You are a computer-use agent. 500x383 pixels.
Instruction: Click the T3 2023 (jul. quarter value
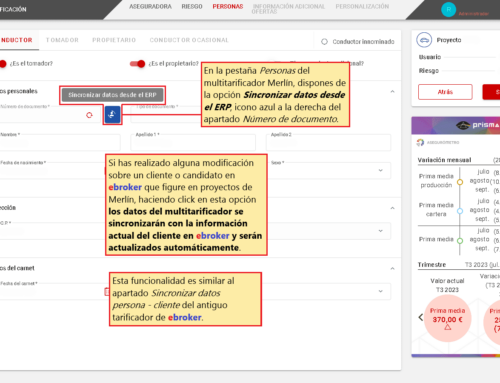[482, 265]
